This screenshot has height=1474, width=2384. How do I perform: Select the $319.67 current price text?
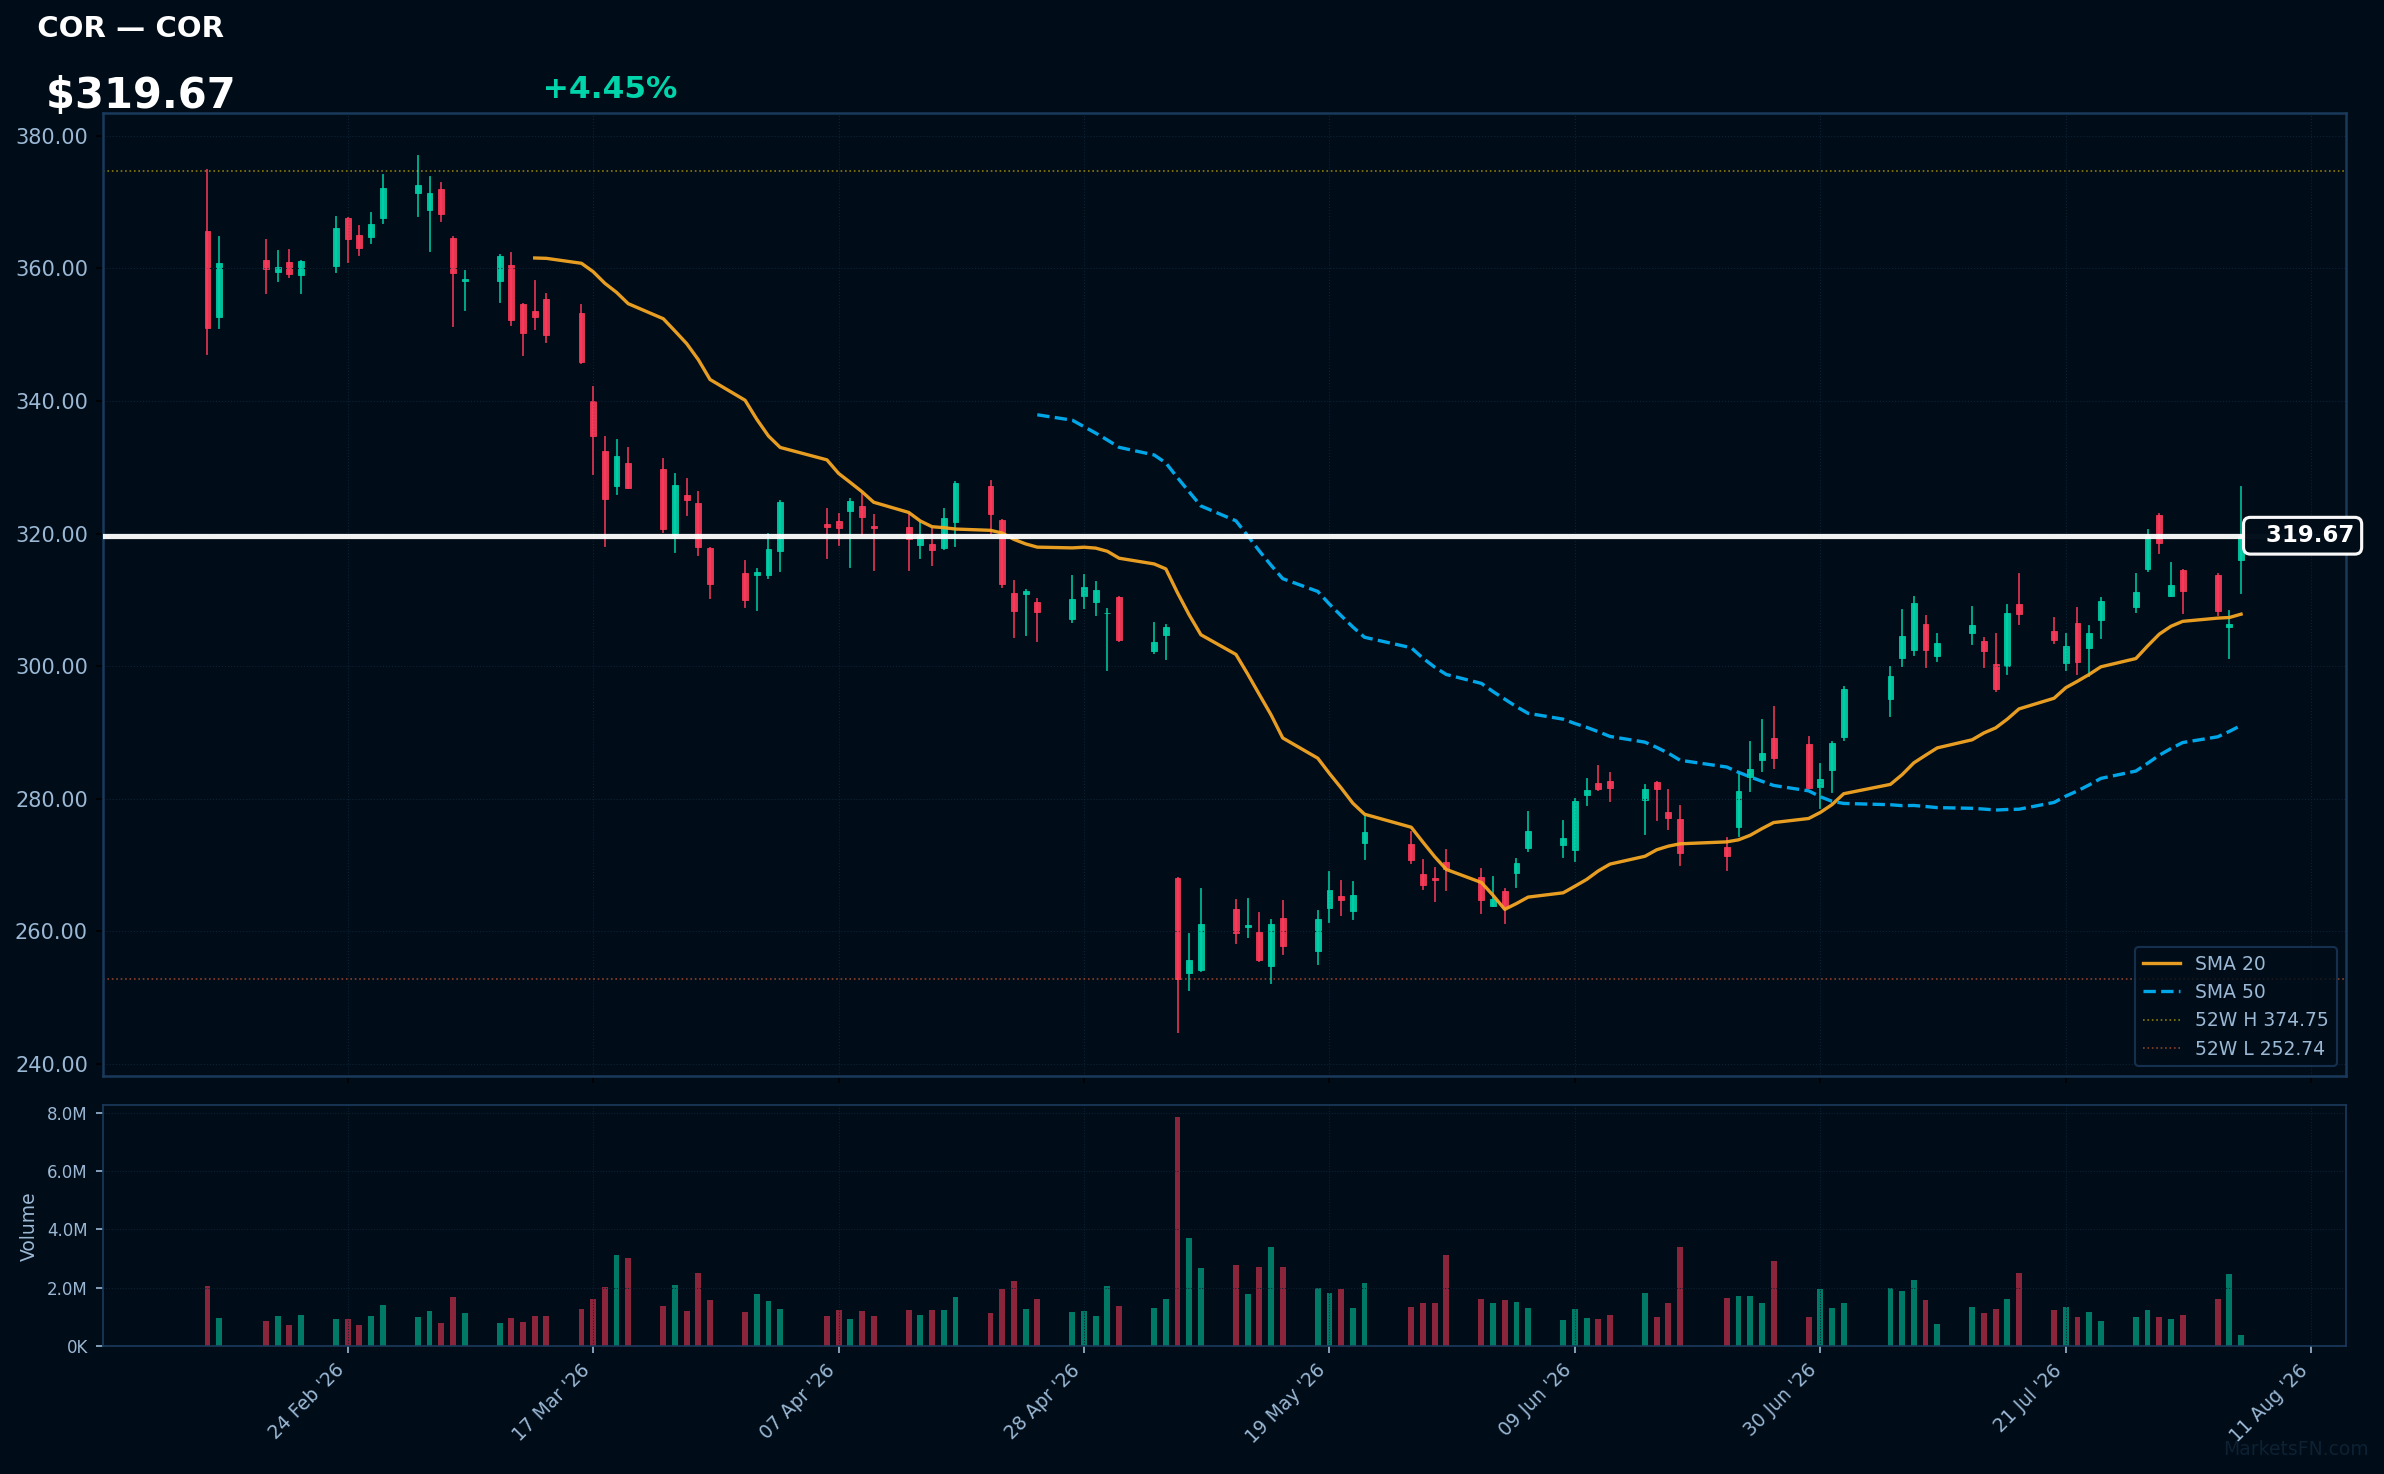click(x=140, y=94)
